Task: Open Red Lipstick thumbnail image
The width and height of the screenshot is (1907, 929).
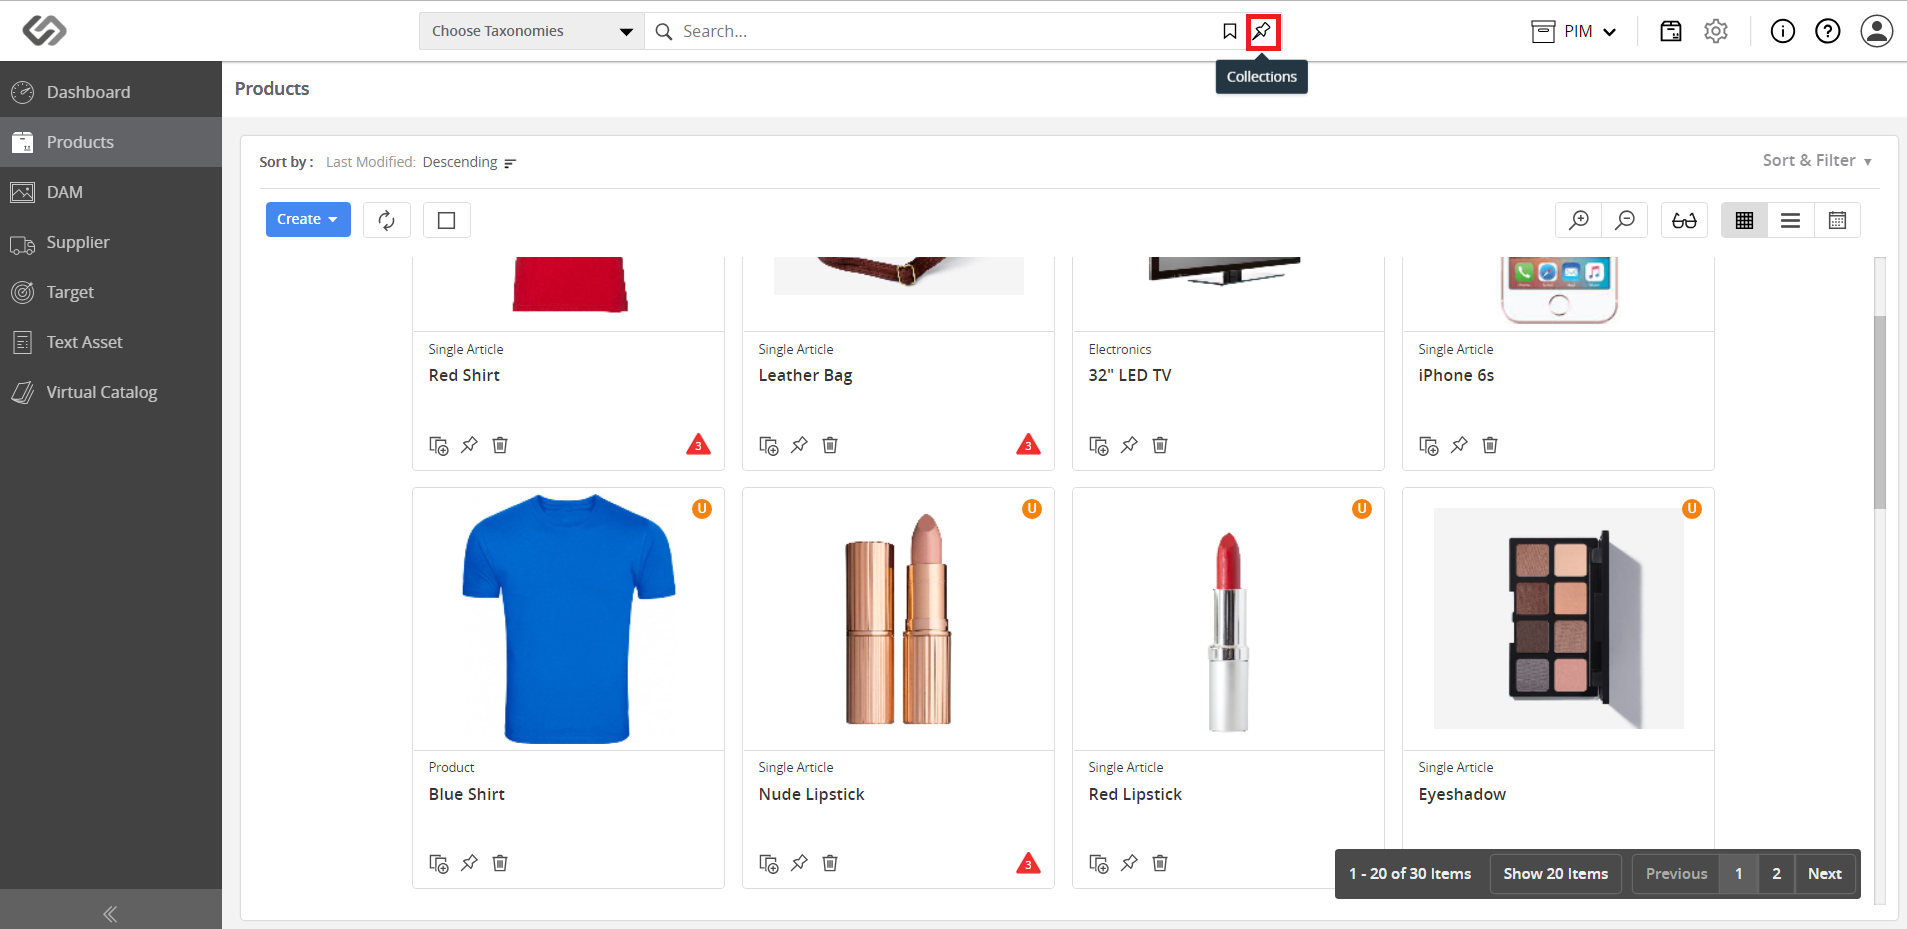Action: (1228, 631)
